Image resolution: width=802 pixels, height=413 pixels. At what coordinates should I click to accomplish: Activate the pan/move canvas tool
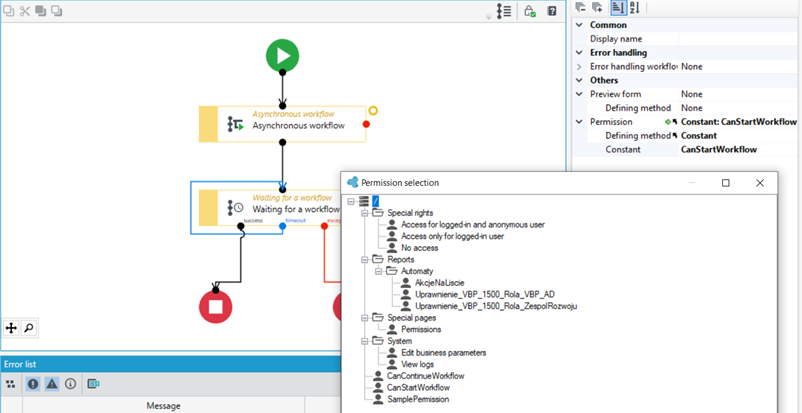pos(11,328)
